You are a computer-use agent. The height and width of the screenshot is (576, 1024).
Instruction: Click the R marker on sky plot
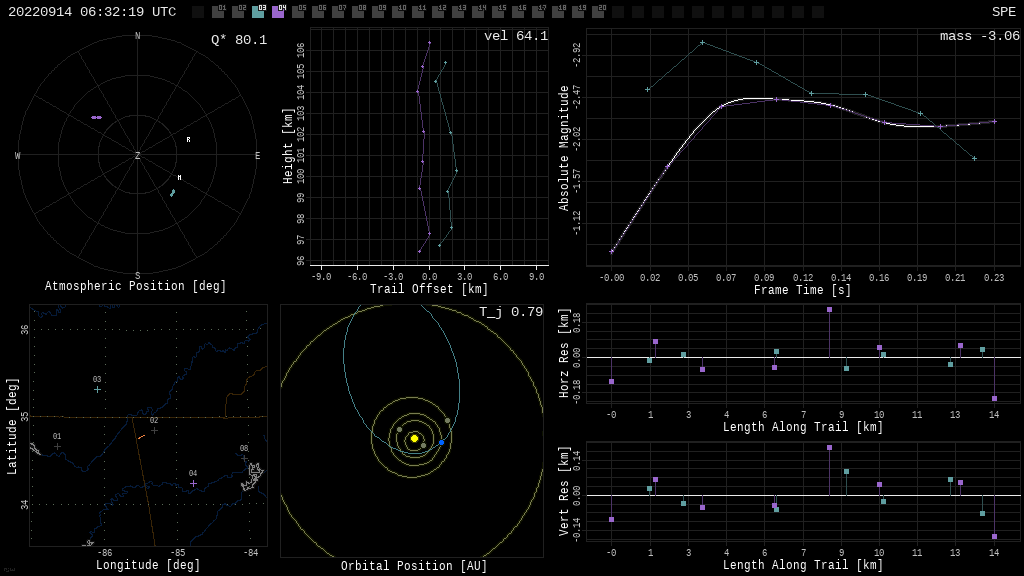[x=188, y=140]
